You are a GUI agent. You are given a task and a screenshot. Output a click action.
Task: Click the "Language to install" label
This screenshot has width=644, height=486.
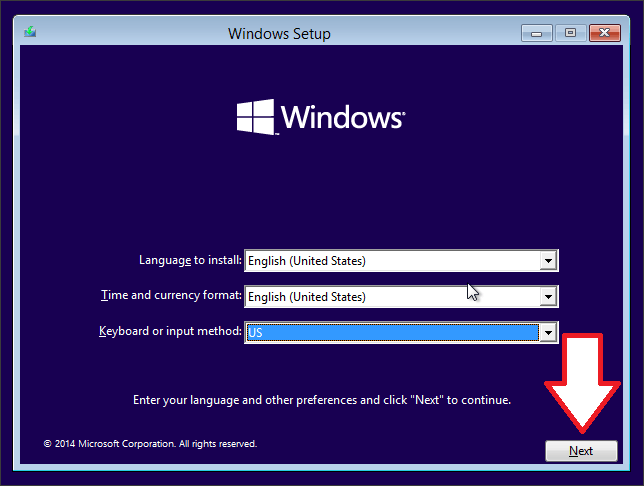(190, 260)
